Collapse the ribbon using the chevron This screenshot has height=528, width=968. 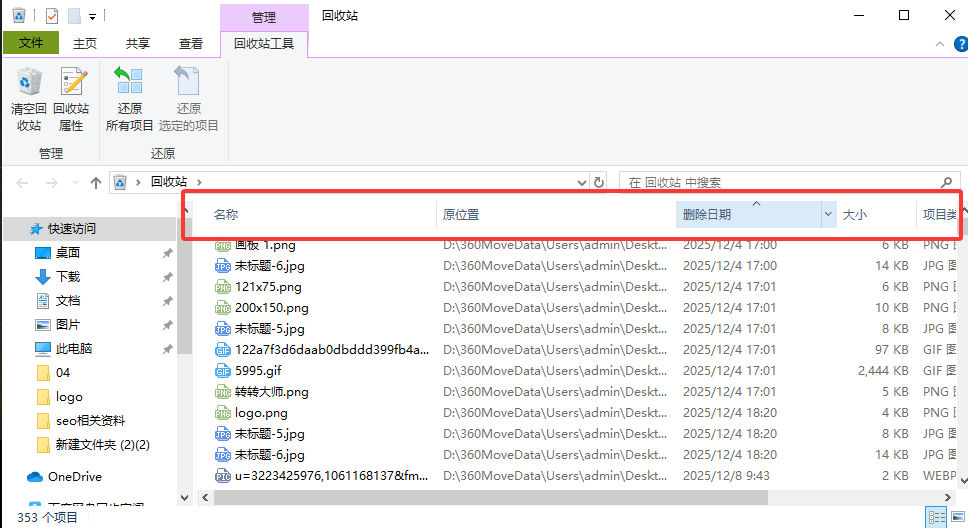tap(940, 44)
